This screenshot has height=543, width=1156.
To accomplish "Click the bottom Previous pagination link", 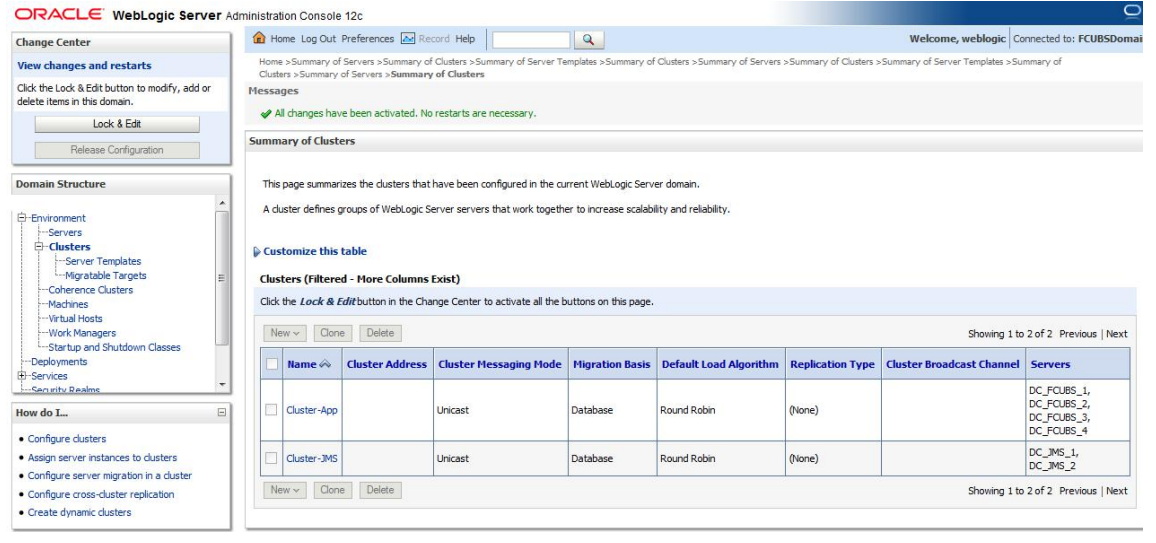I will pyautogui.click(x=1078, y=491).
